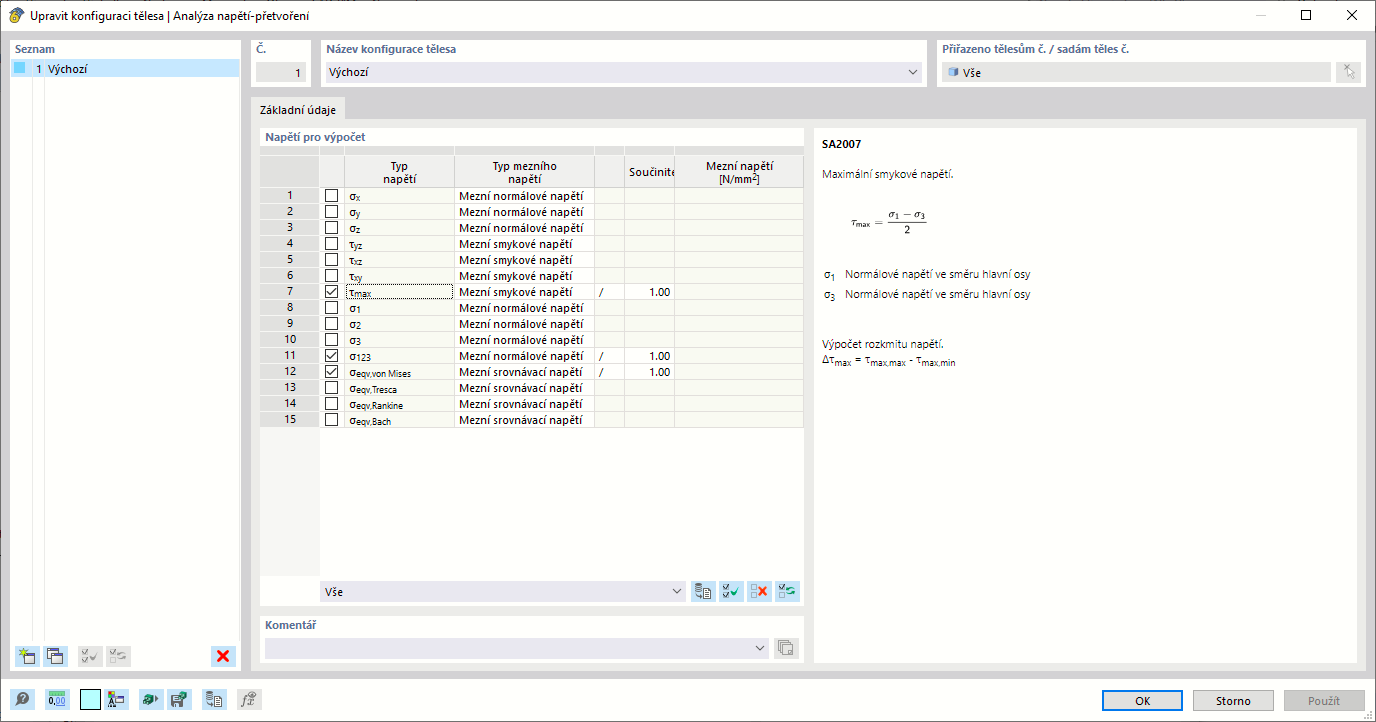Click the pick-solids cursor icon near Vše

tap(1348, 72)
